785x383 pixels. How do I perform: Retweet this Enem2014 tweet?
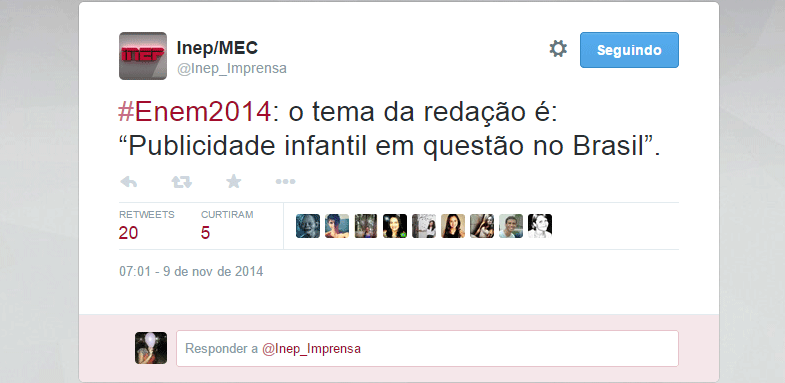(181, 182)
